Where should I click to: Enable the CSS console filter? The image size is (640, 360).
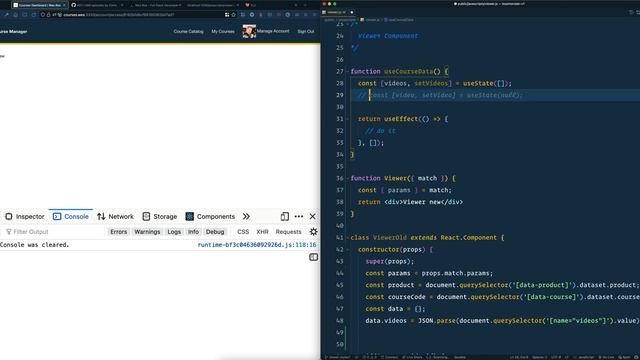tap(243, 232)
